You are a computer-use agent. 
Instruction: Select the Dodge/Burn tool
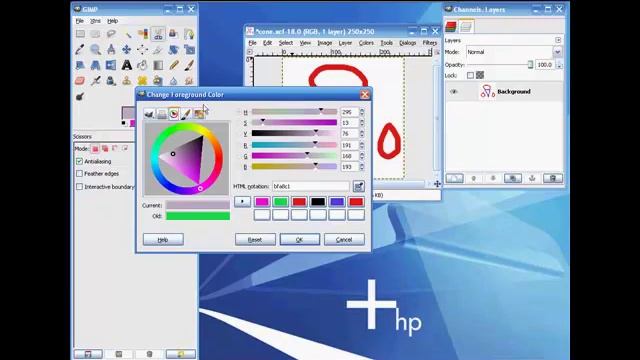pos(80,97)
